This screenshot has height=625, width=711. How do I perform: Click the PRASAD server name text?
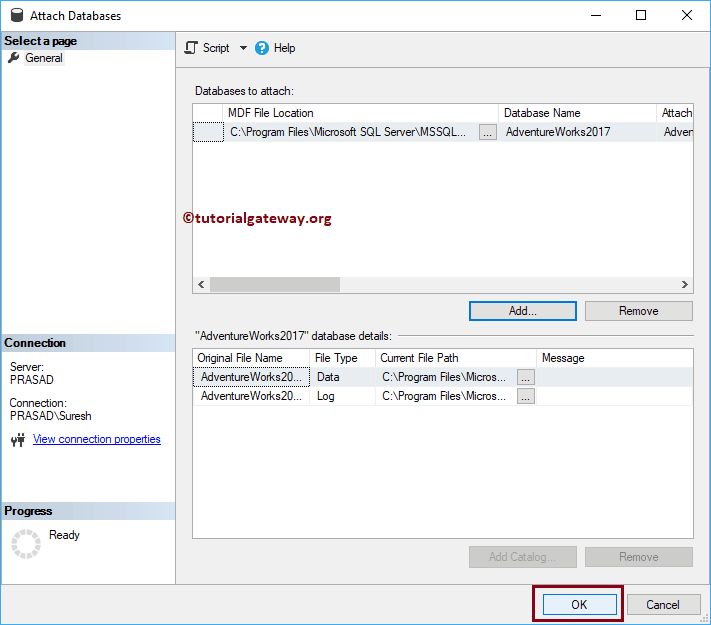(x=32, y=380)
